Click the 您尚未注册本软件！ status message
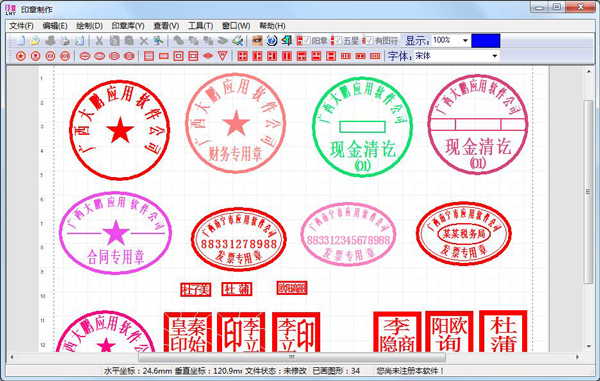The image size is (600, 381). [410, 371]
